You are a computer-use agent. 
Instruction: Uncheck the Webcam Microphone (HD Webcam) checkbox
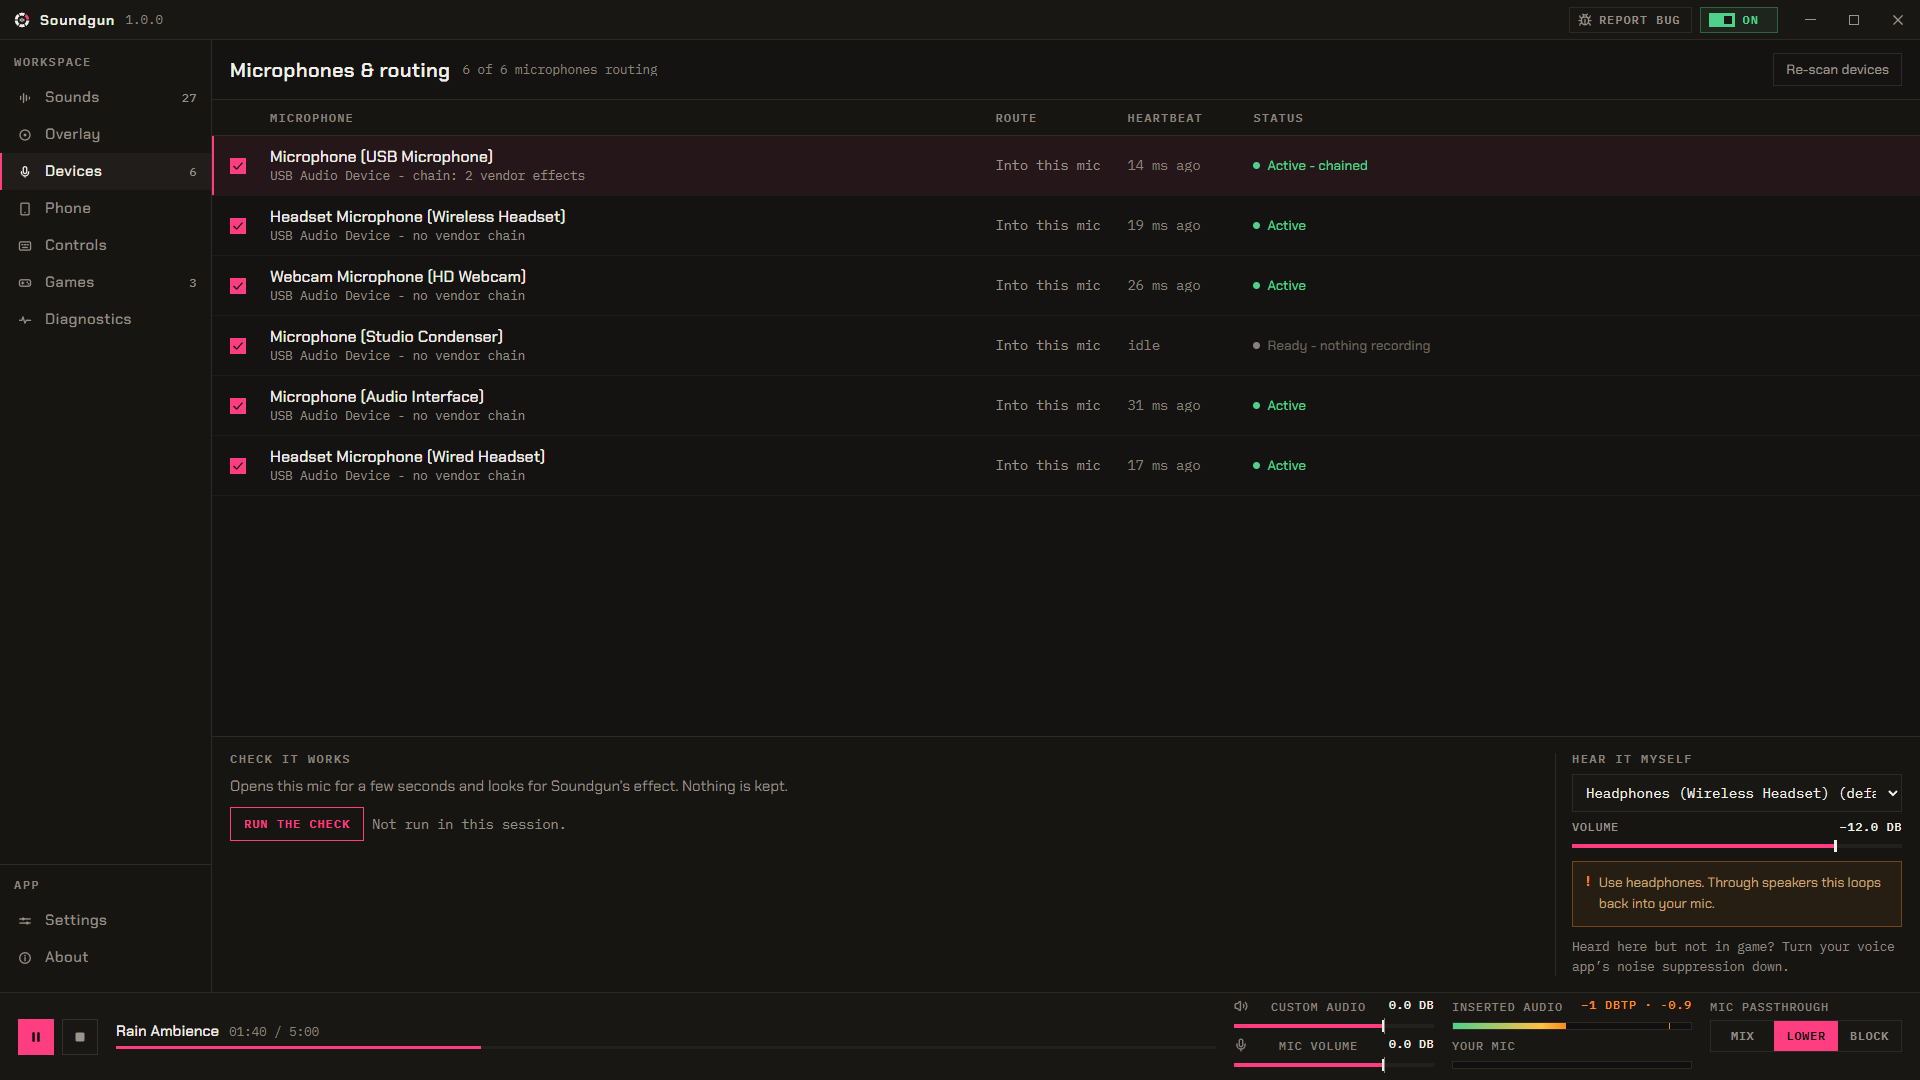point(238,286)
